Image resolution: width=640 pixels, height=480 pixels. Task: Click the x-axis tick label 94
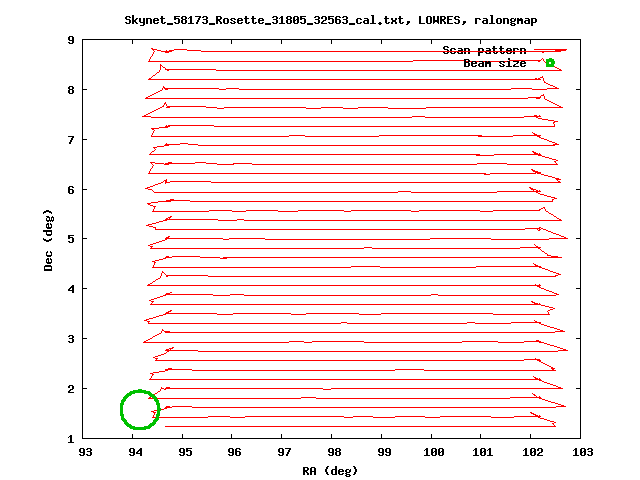coord(135,452)
